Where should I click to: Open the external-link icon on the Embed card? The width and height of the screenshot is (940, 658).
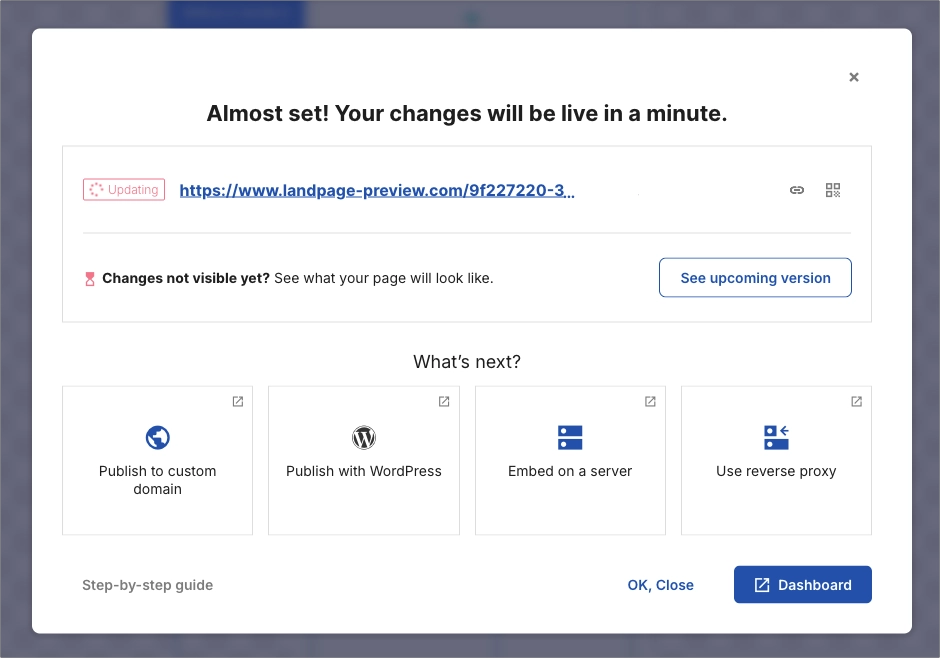point(650,401)
